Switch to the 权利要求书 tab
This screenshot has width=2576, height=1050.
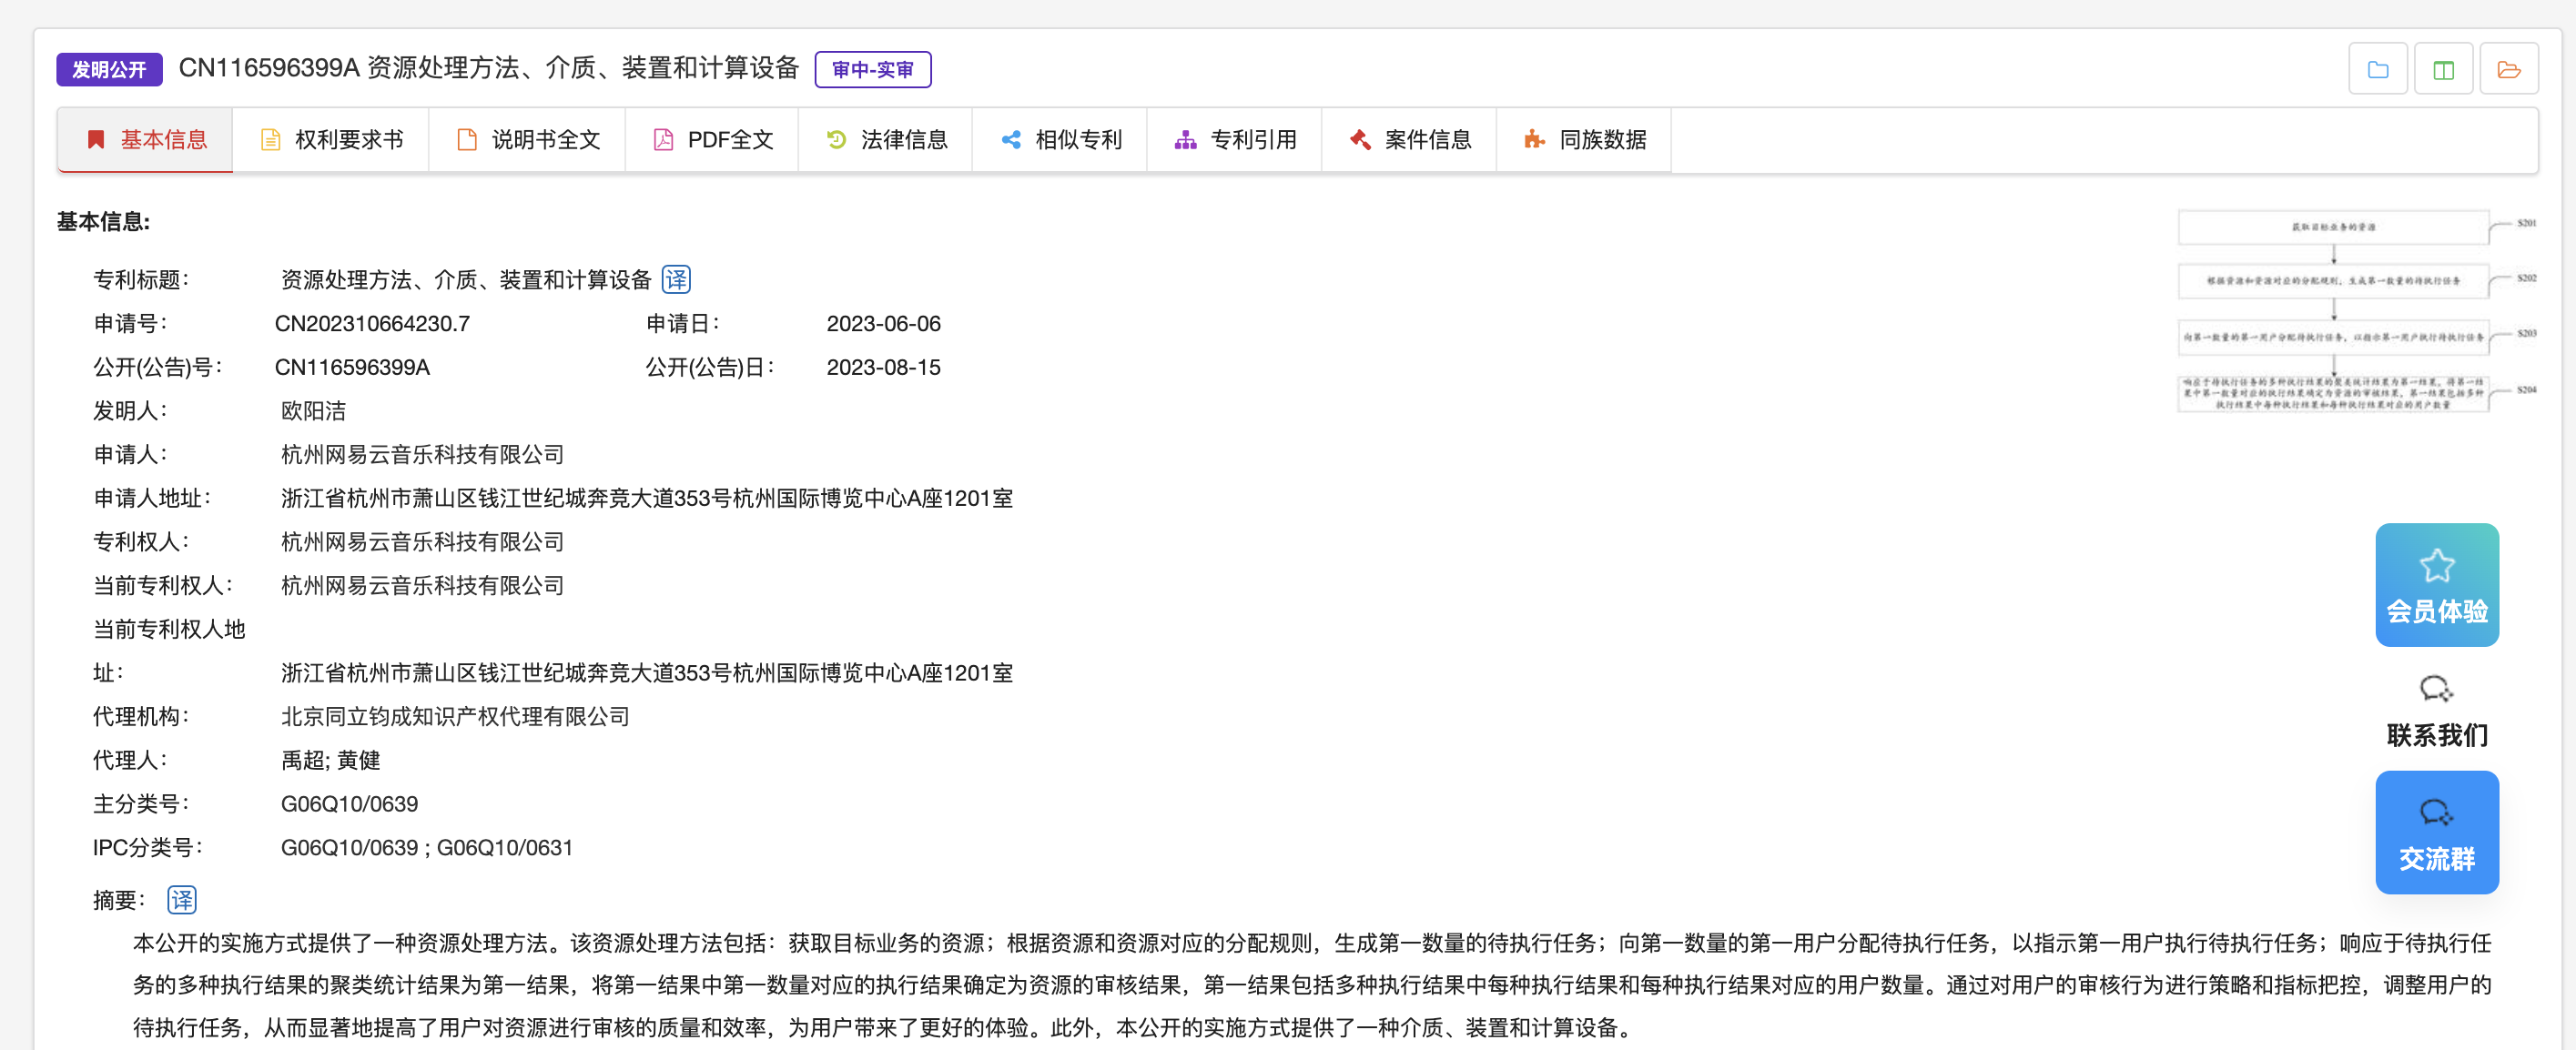331,140
